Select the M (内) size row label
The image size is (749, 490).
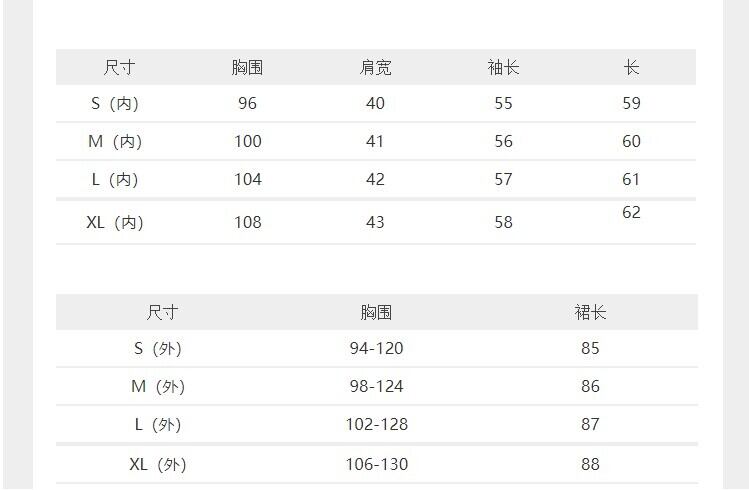click(115, 141)
